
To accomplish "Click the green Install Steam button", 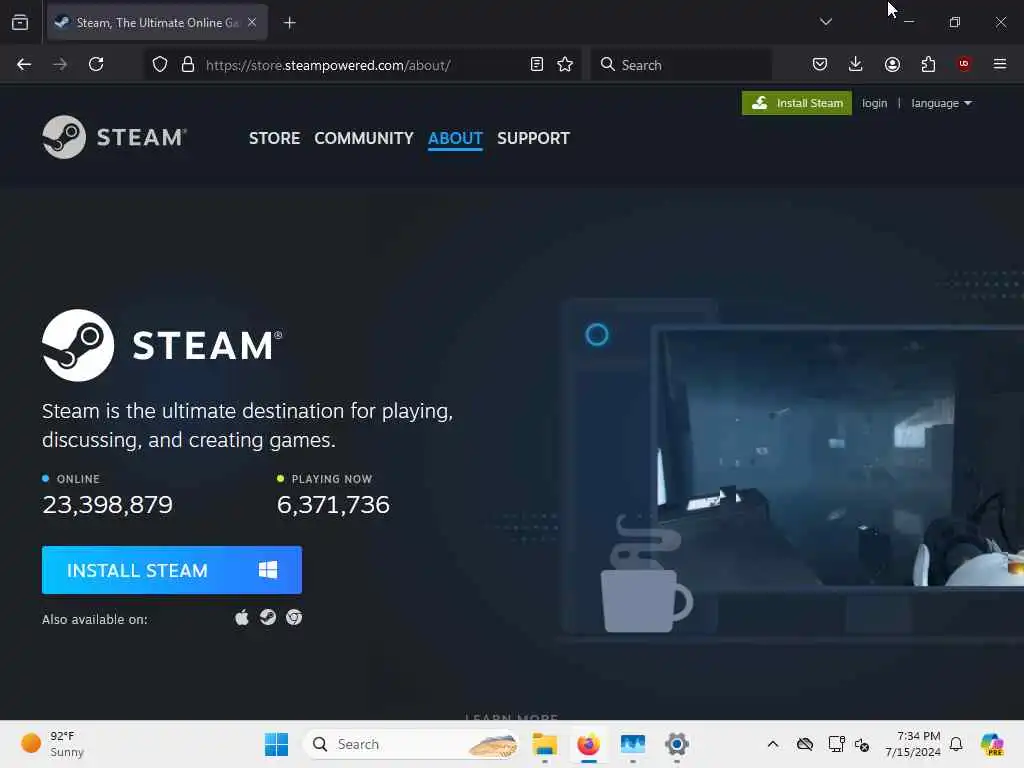I will pyautogui.click(x=797, y=103).
